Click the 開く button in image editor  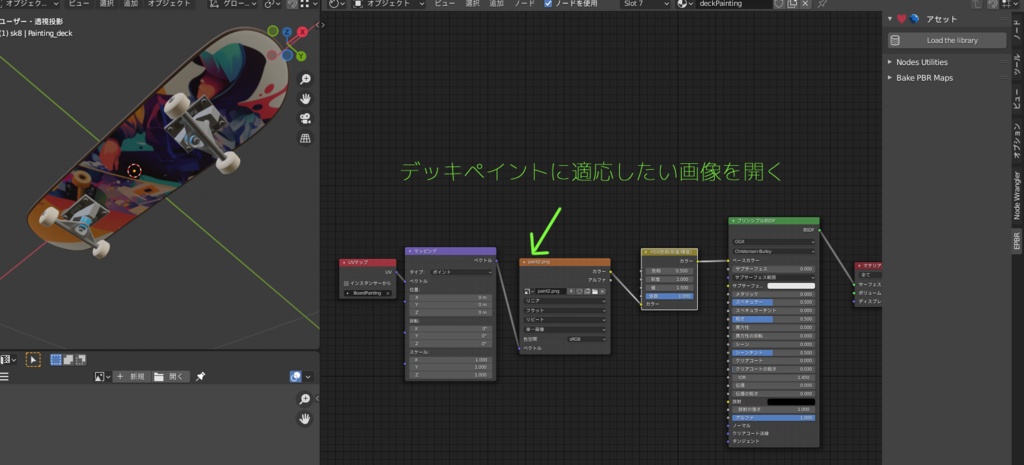pyautogui.click(x=170, y=377)
